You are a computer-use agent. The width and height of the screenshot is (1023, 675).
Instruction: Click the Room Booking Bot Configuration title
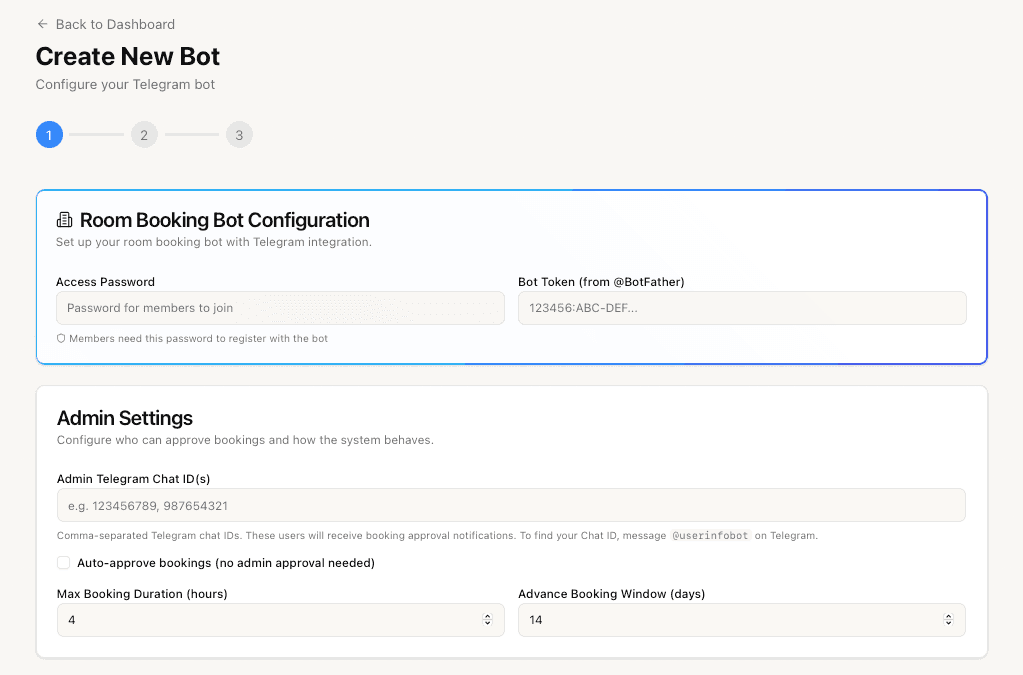pyautogui.click(x=224, y=220)
